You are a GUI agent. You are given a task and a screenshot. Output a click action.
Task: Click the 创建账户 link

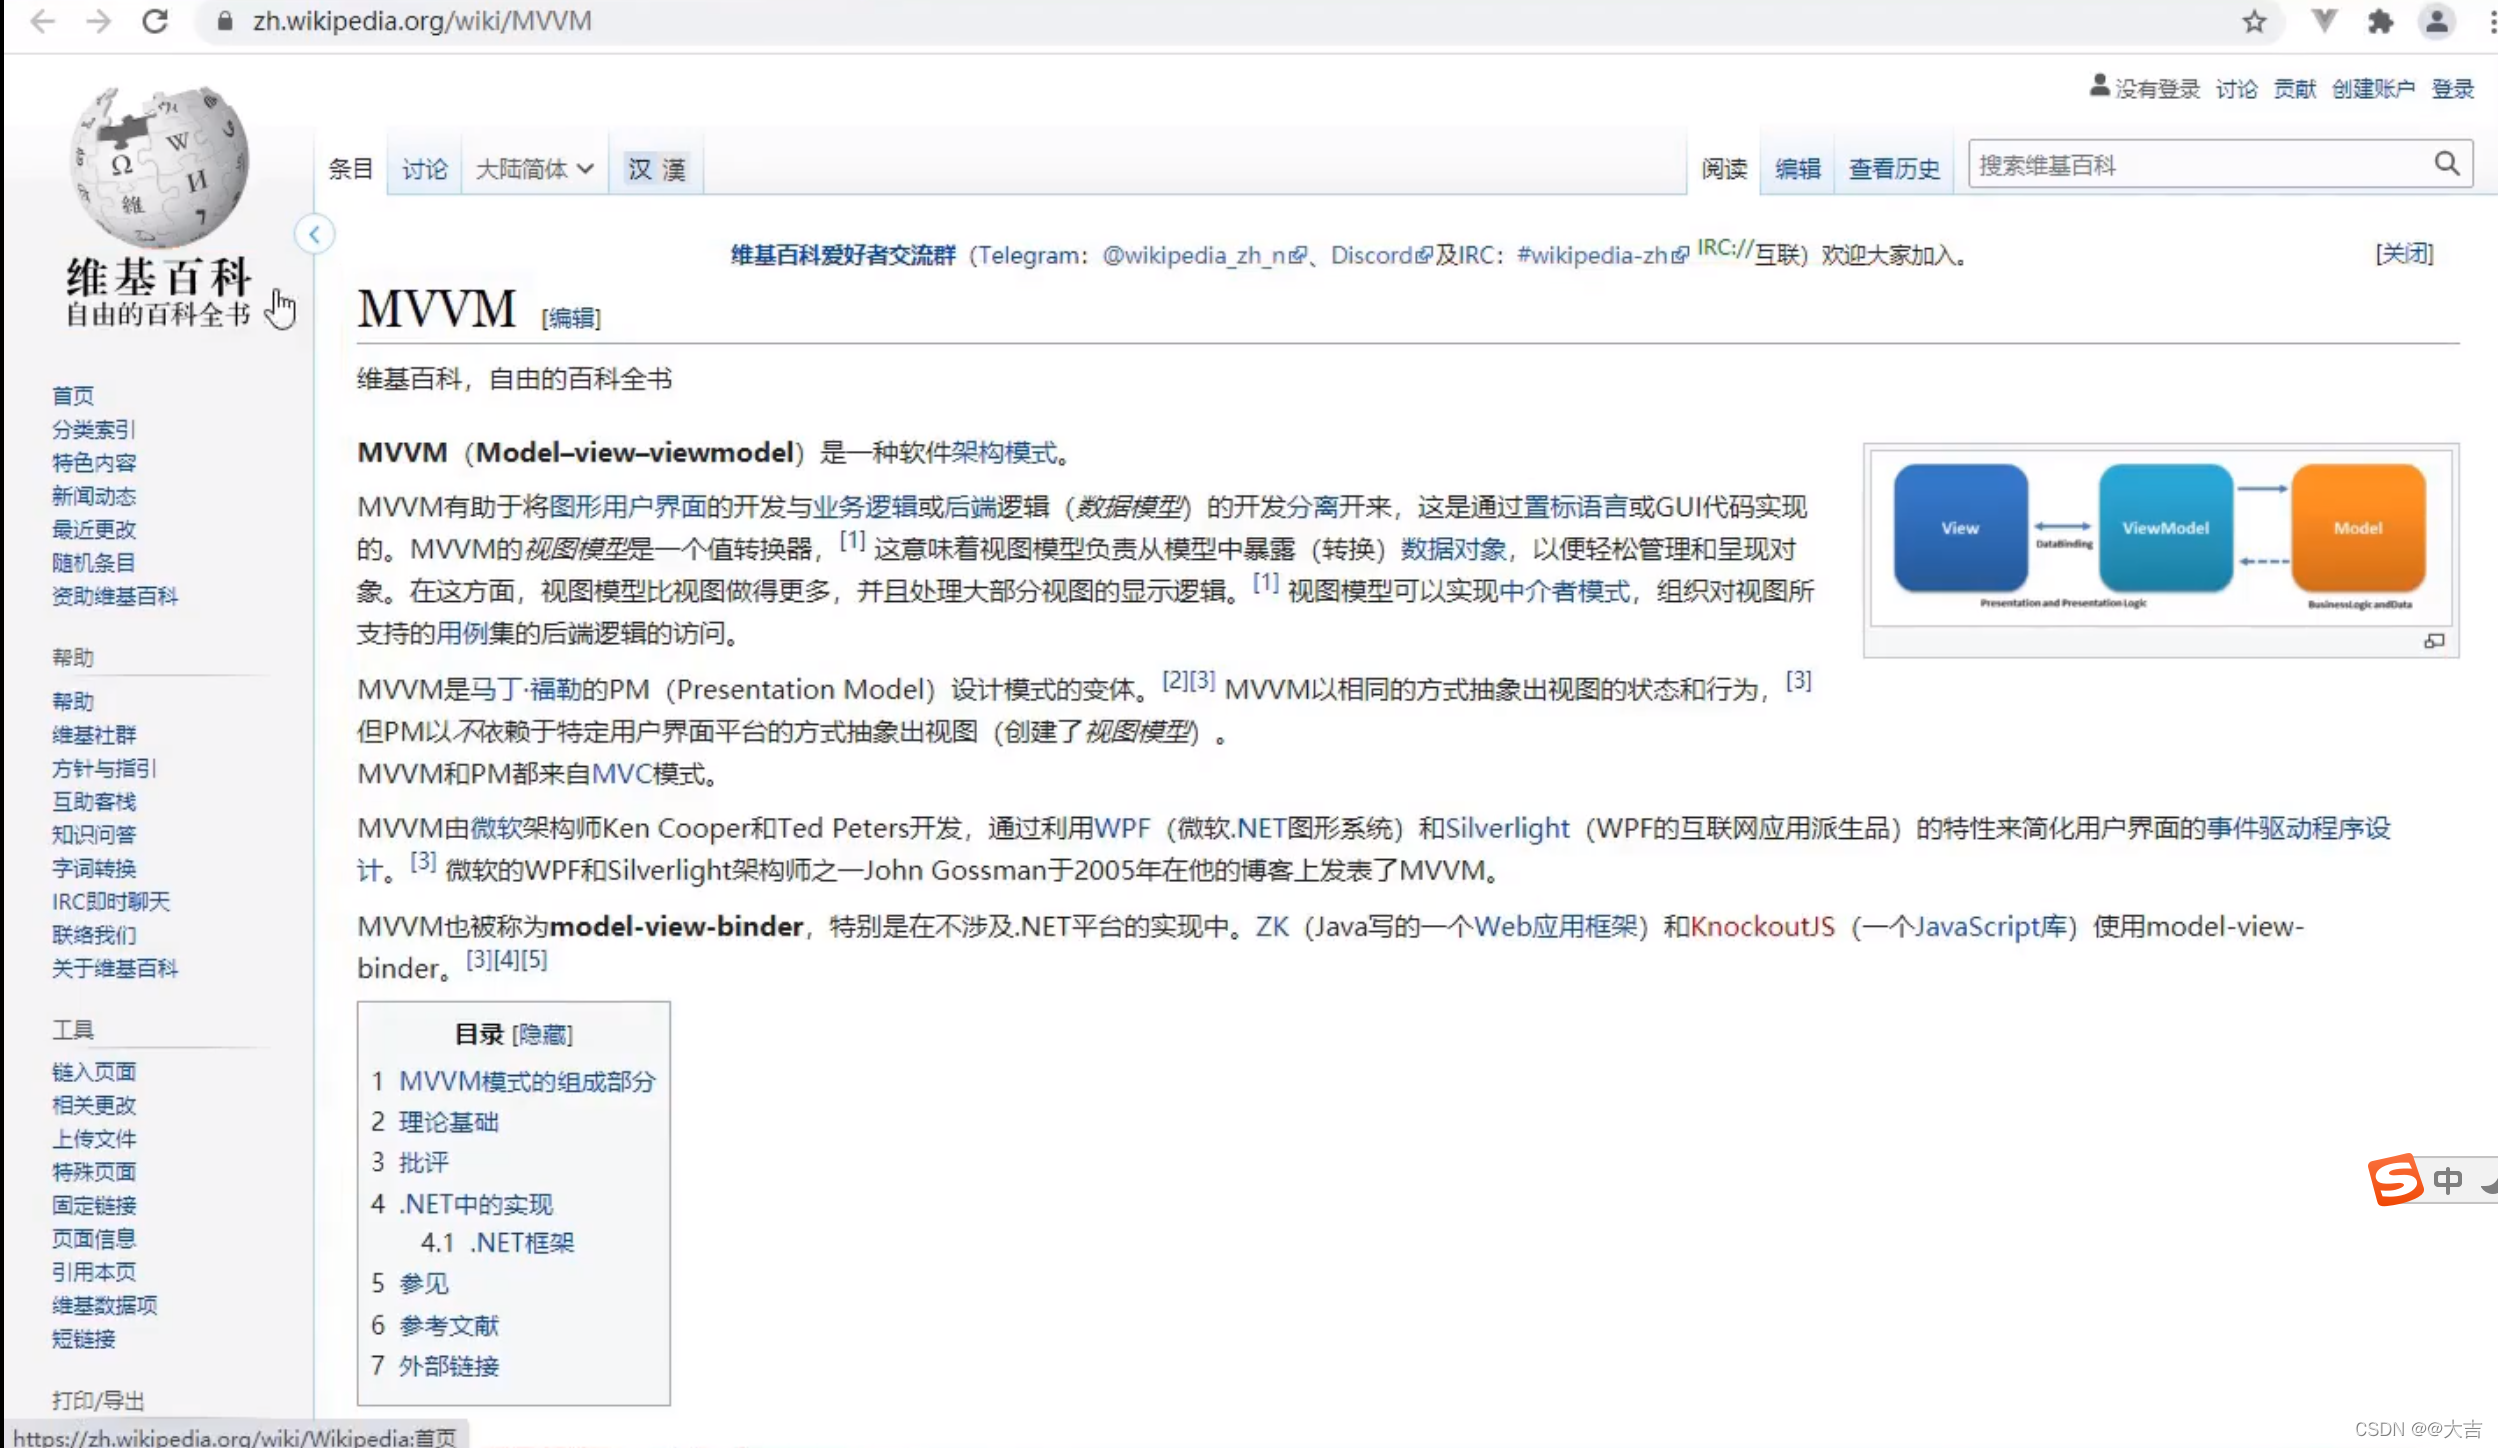pyautogui.click(x=2373, y=88)
